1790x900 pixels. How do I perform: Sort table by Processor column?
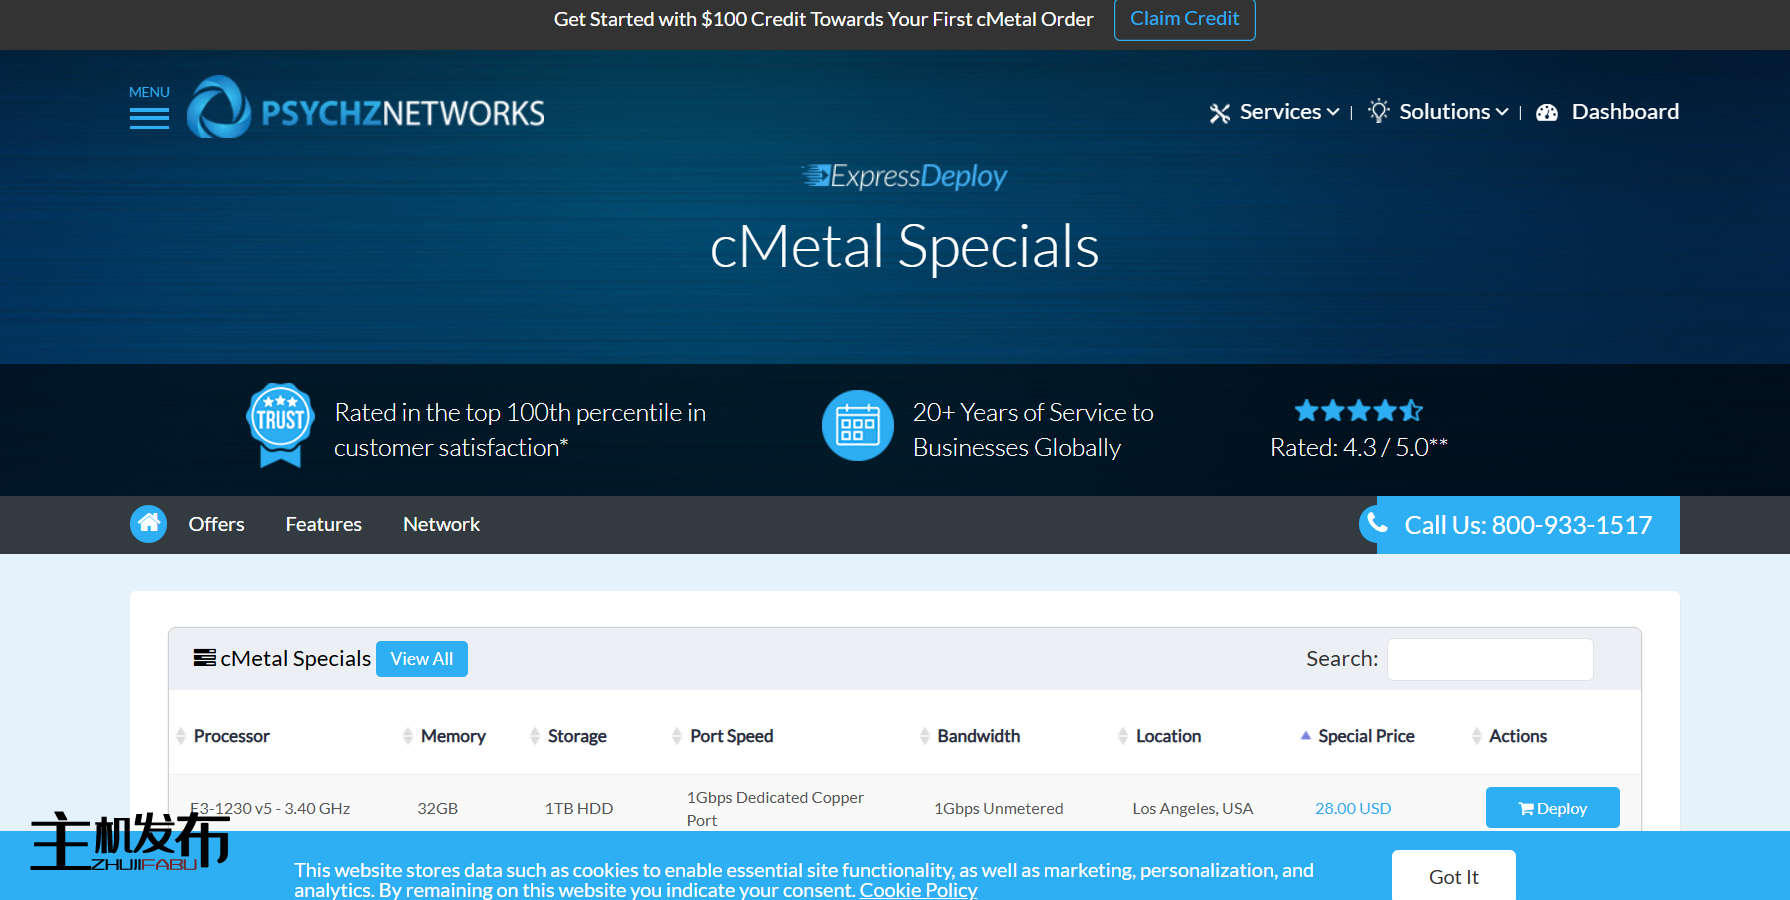point(231,736)
